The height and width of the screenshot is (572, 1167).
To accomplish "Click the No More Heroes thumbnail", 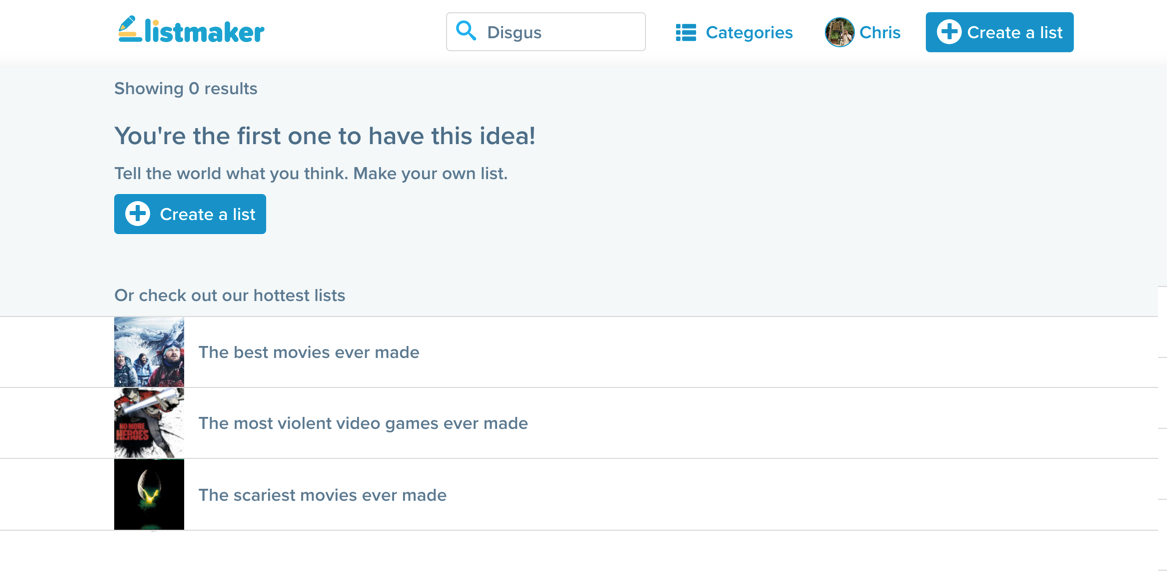I will tap(149, 423).
